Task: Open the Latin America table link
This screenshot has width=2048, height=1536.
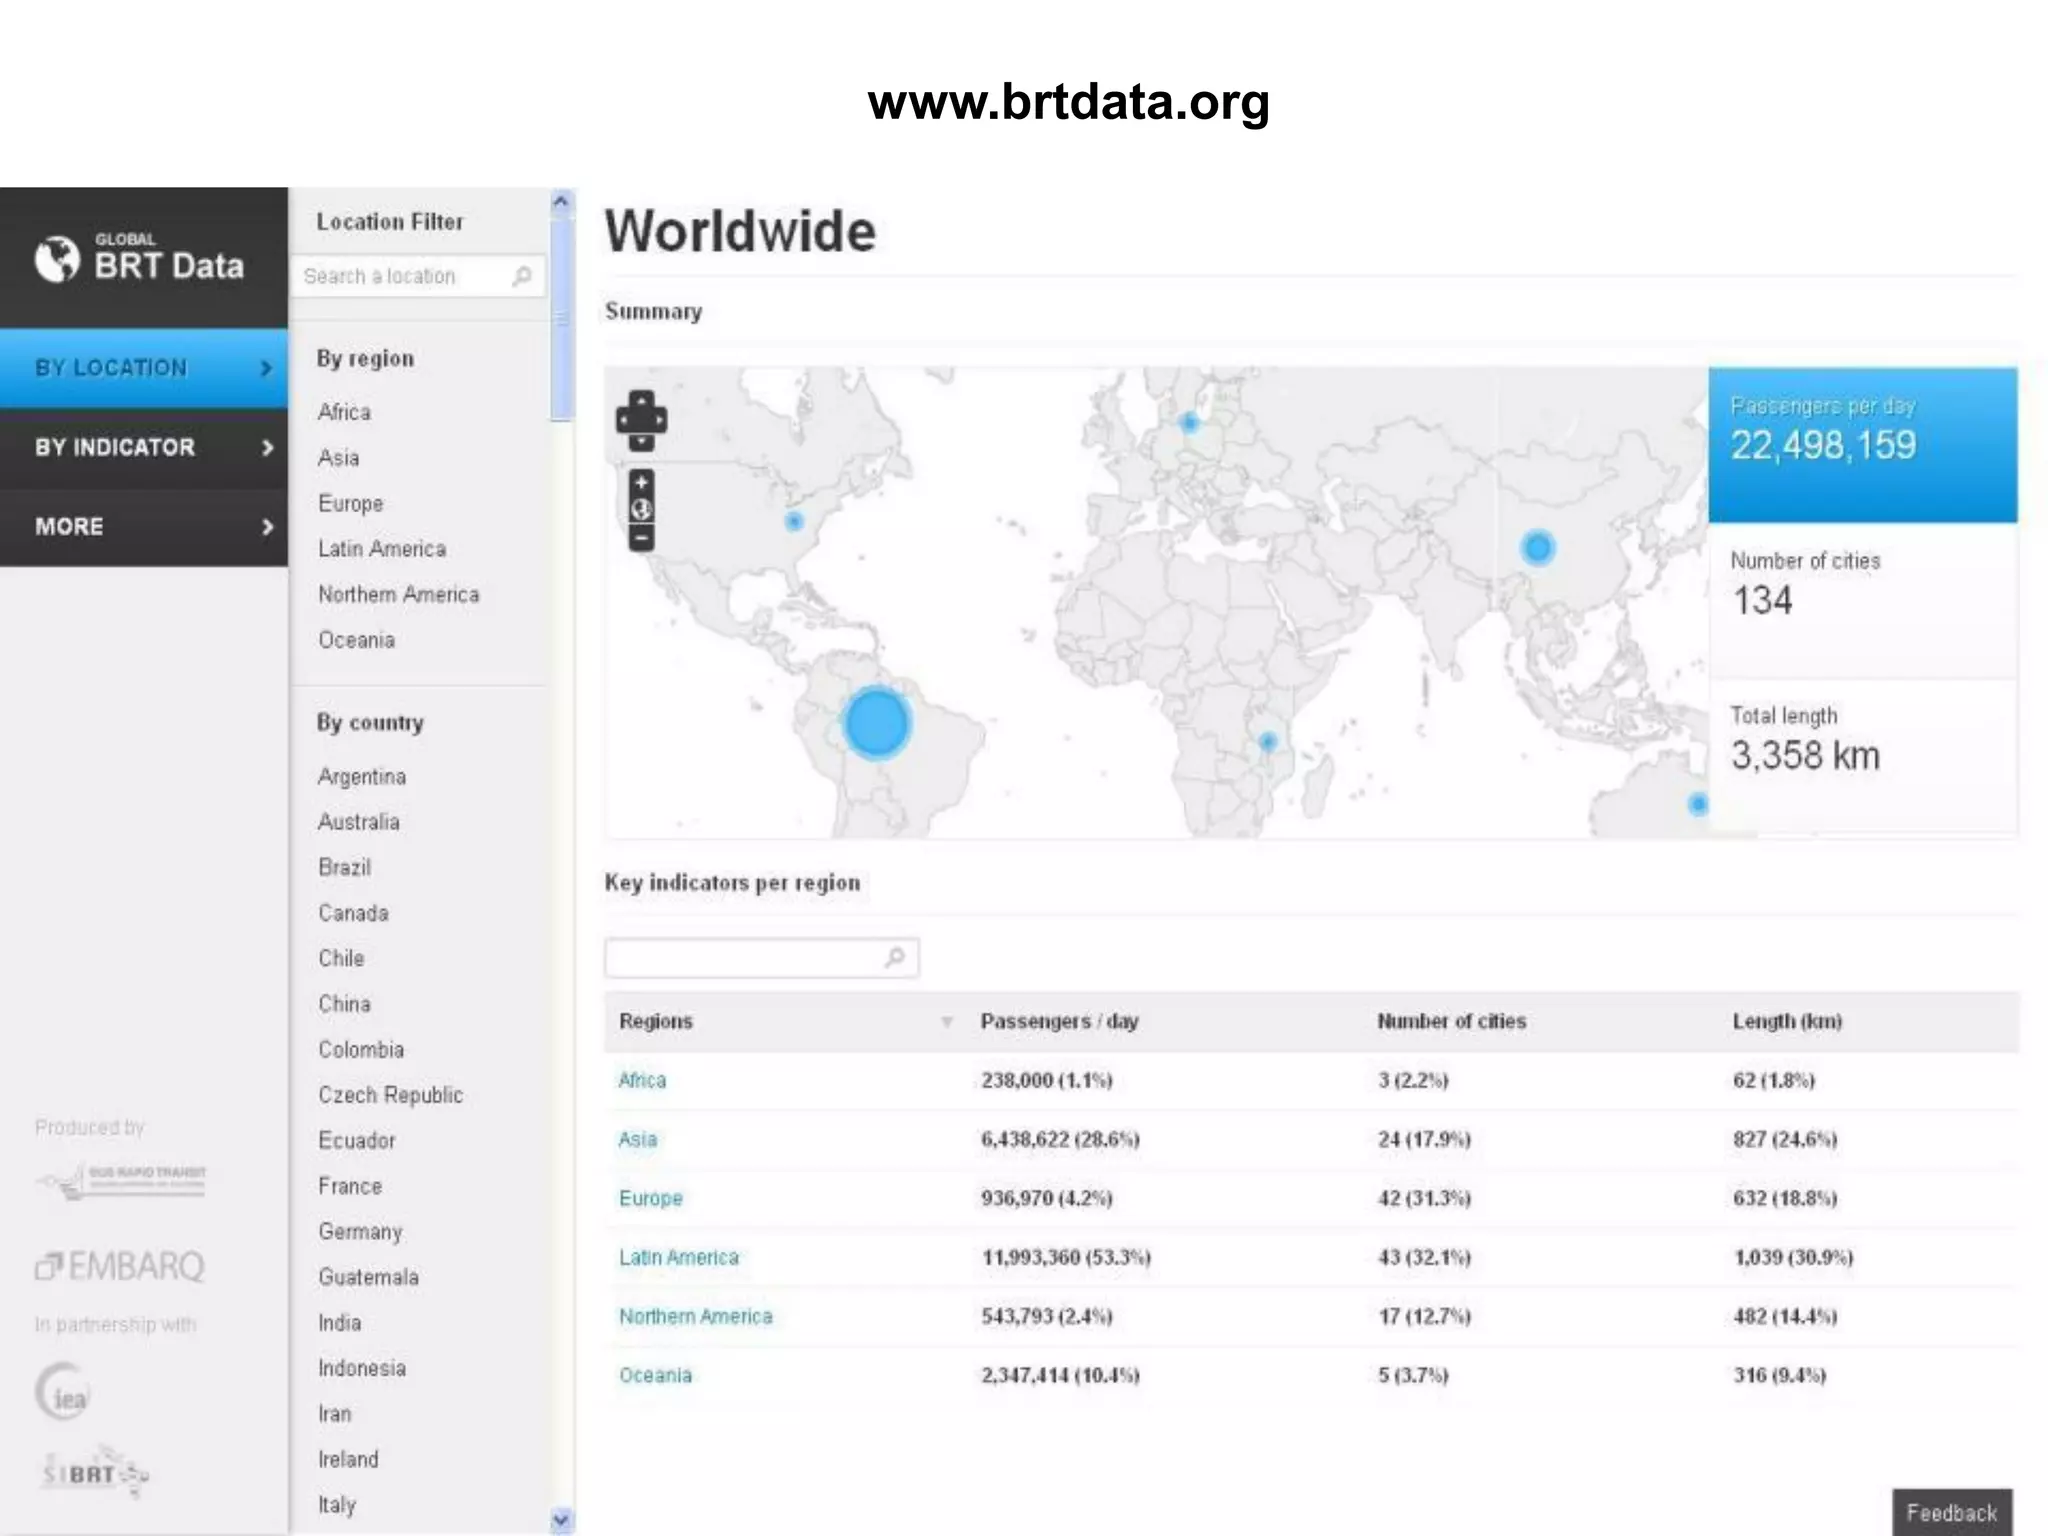Action: tap(678, 1257)
